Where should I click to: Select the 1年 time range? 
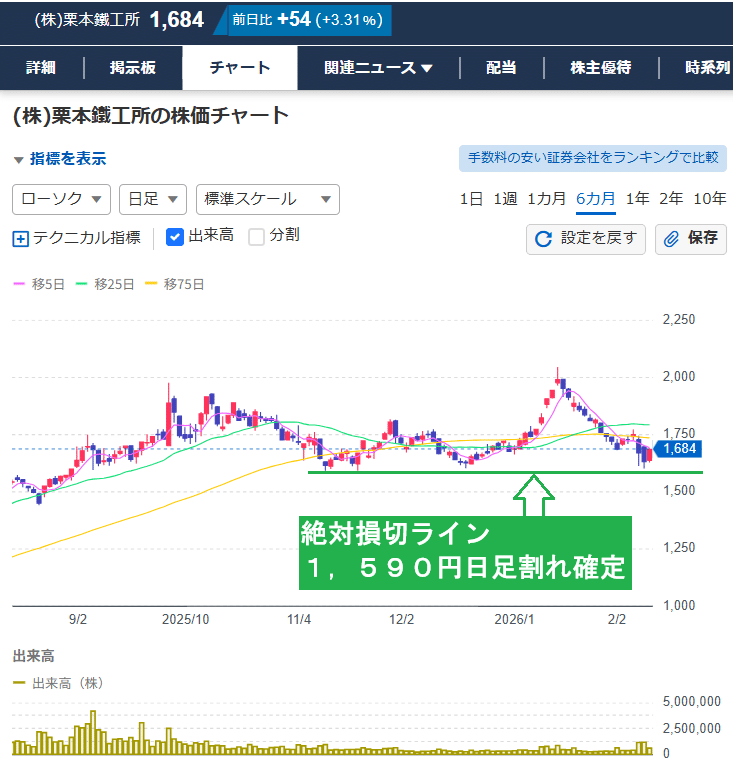pos(638,199)
